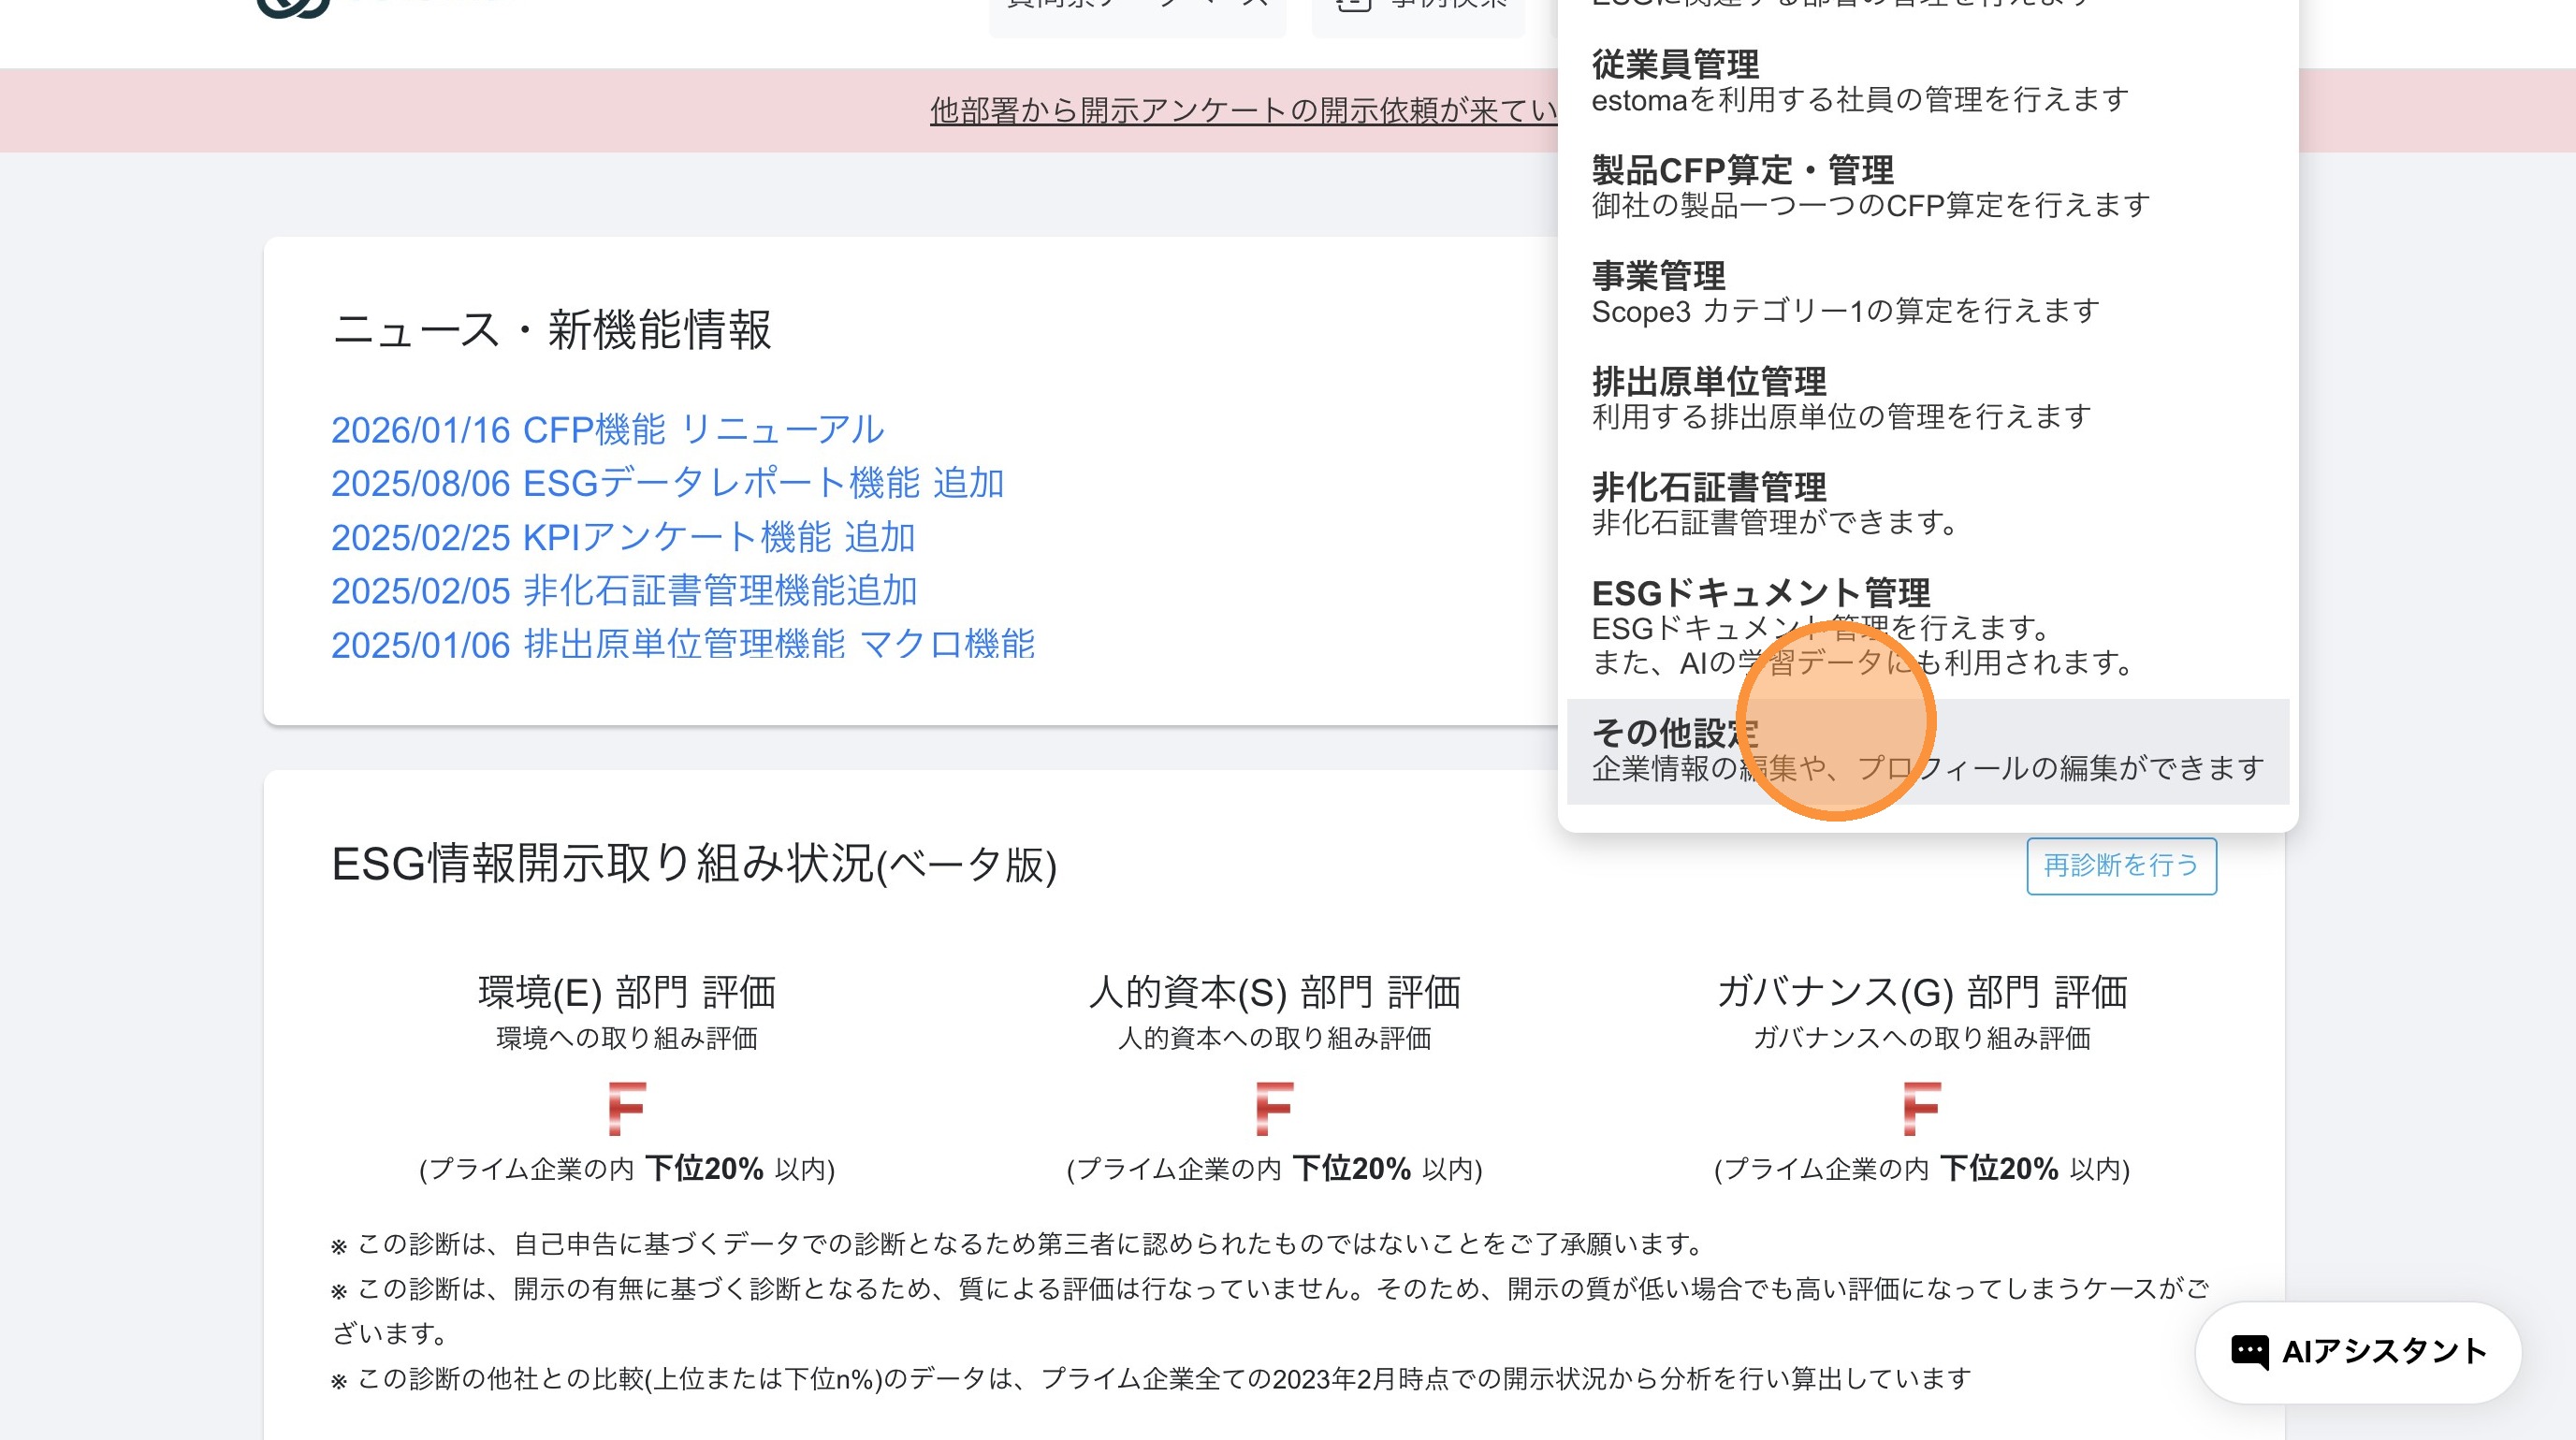Click the ガバナンスへの取り組み評価 subtitle
The image size is (2576, 1440).
pos(1922,1039)
